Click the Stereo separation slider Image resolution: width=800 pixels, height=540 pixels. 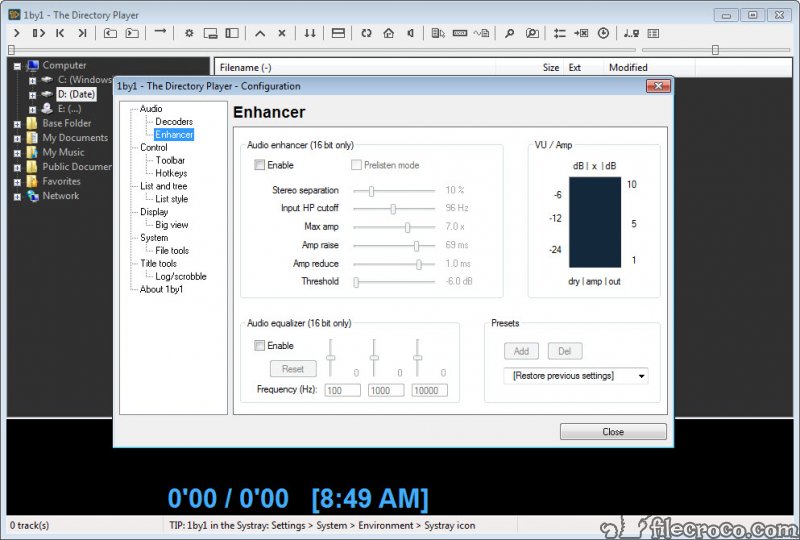(x=394, y=191)
